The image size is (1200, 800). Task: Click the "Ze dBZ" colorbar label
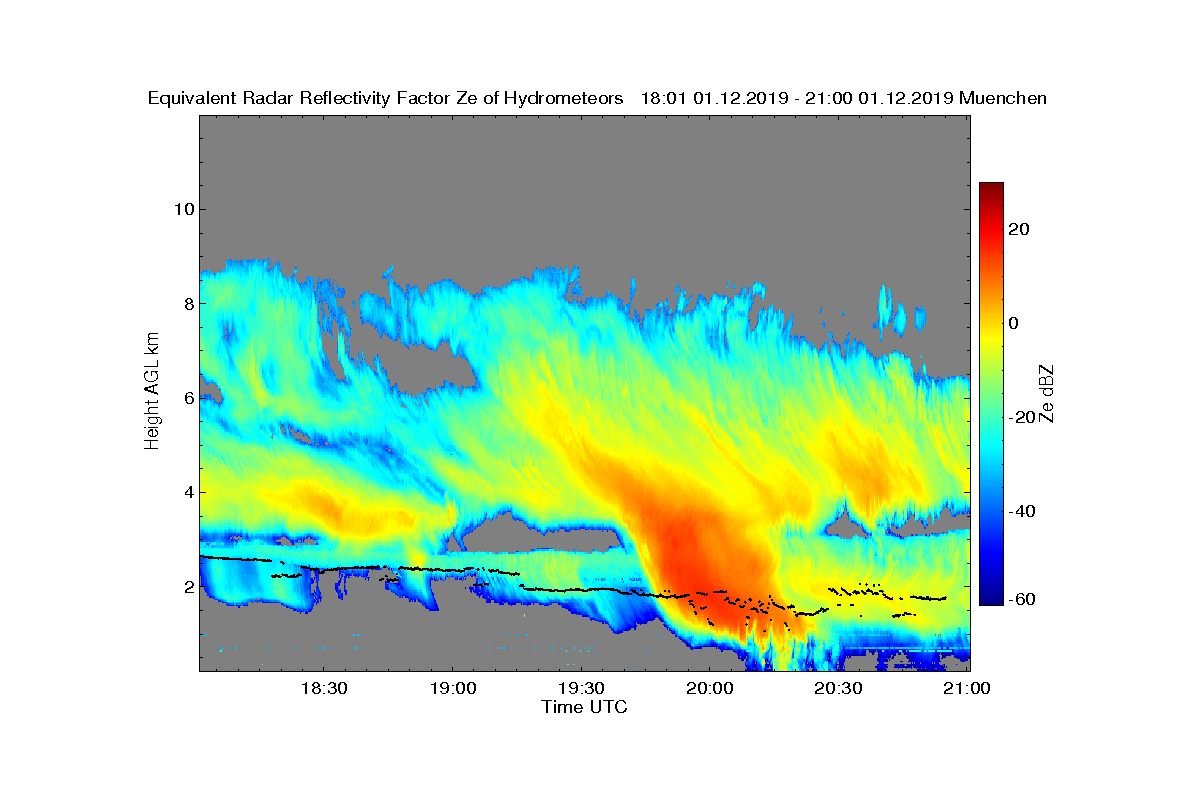click(x=1047, y=392)
